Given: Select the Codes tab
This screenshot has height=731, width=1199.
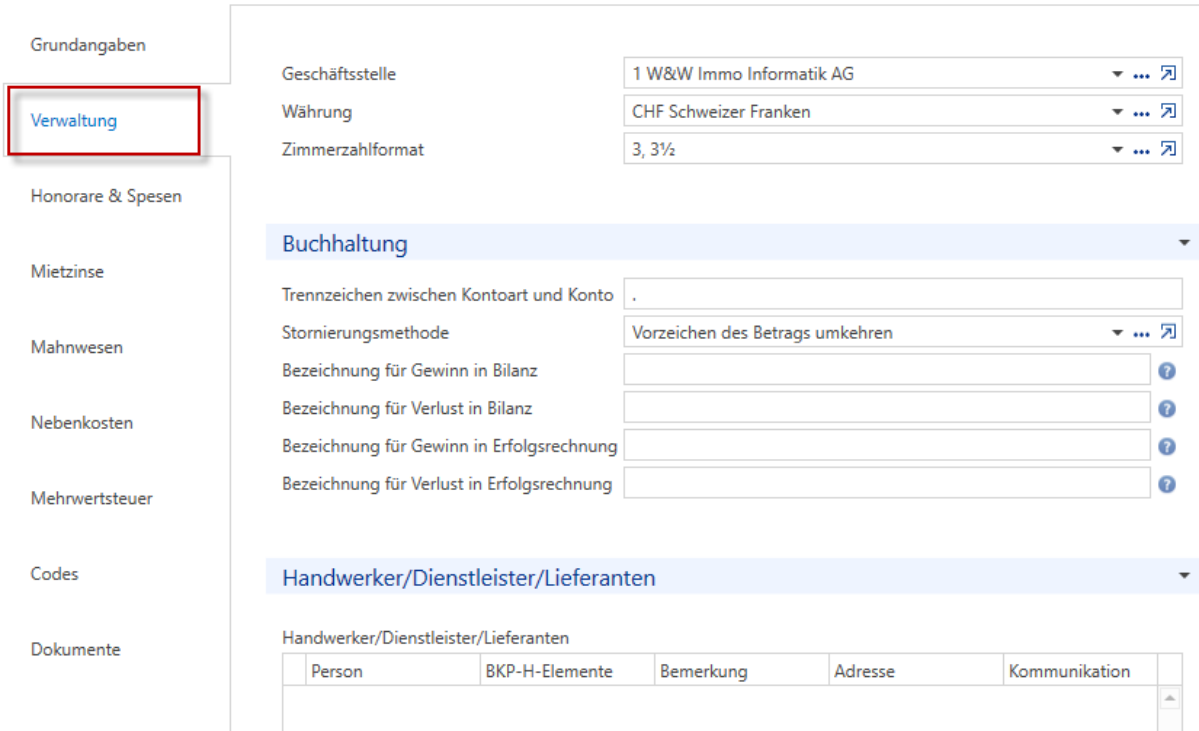Looking at the screenshot, I should [54, 574].
